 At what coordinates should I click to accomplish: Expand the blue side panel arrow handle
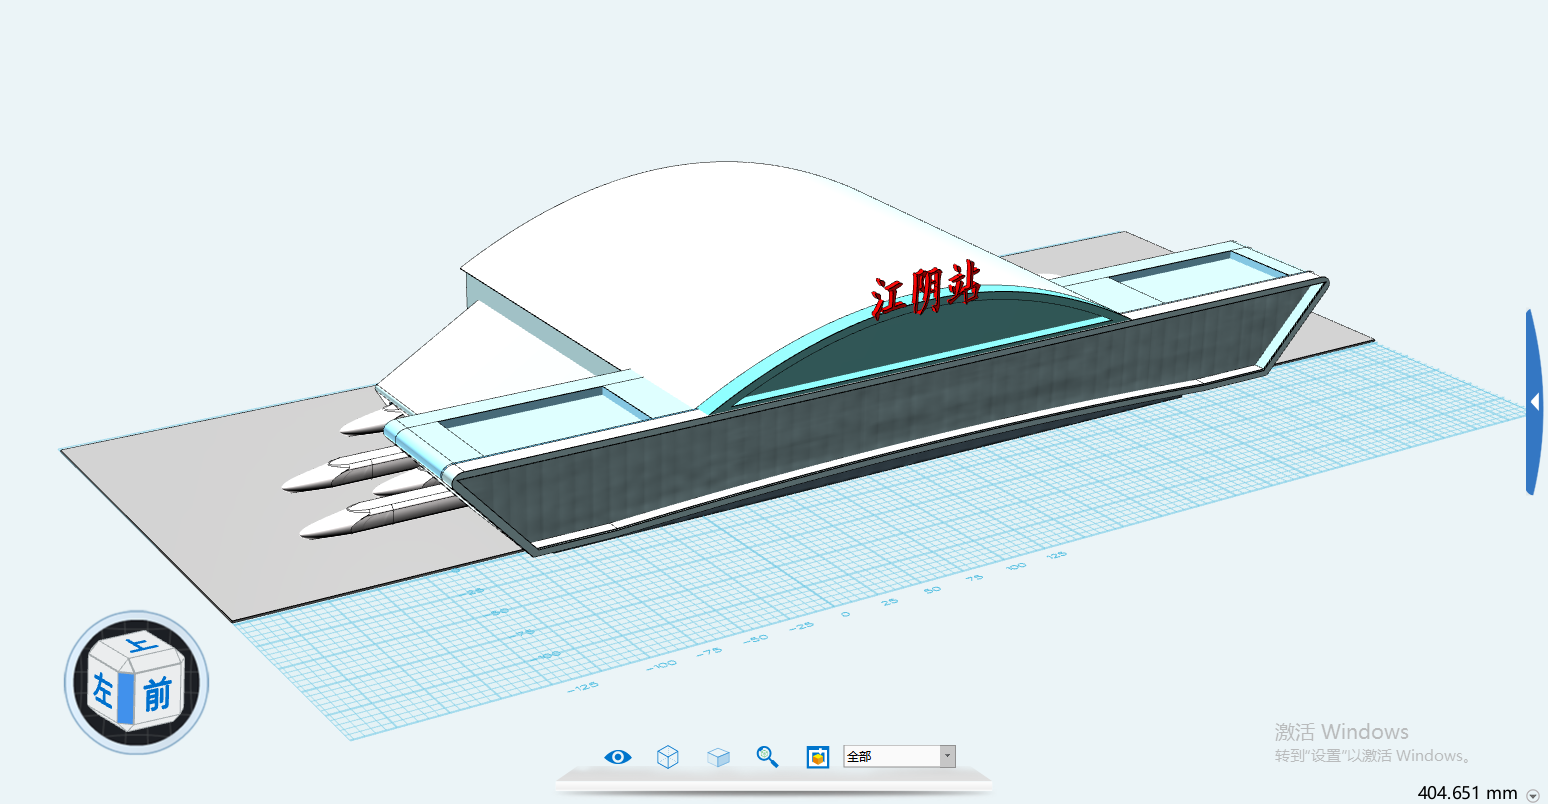pyautogui.click(x=1534, y=401)
